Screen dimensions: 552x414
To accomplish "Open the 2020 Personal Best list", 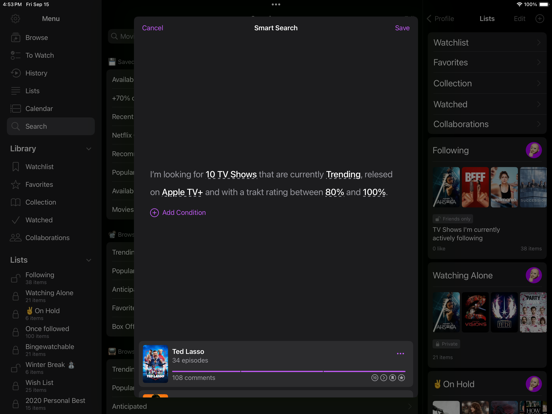I will (51, 403).
